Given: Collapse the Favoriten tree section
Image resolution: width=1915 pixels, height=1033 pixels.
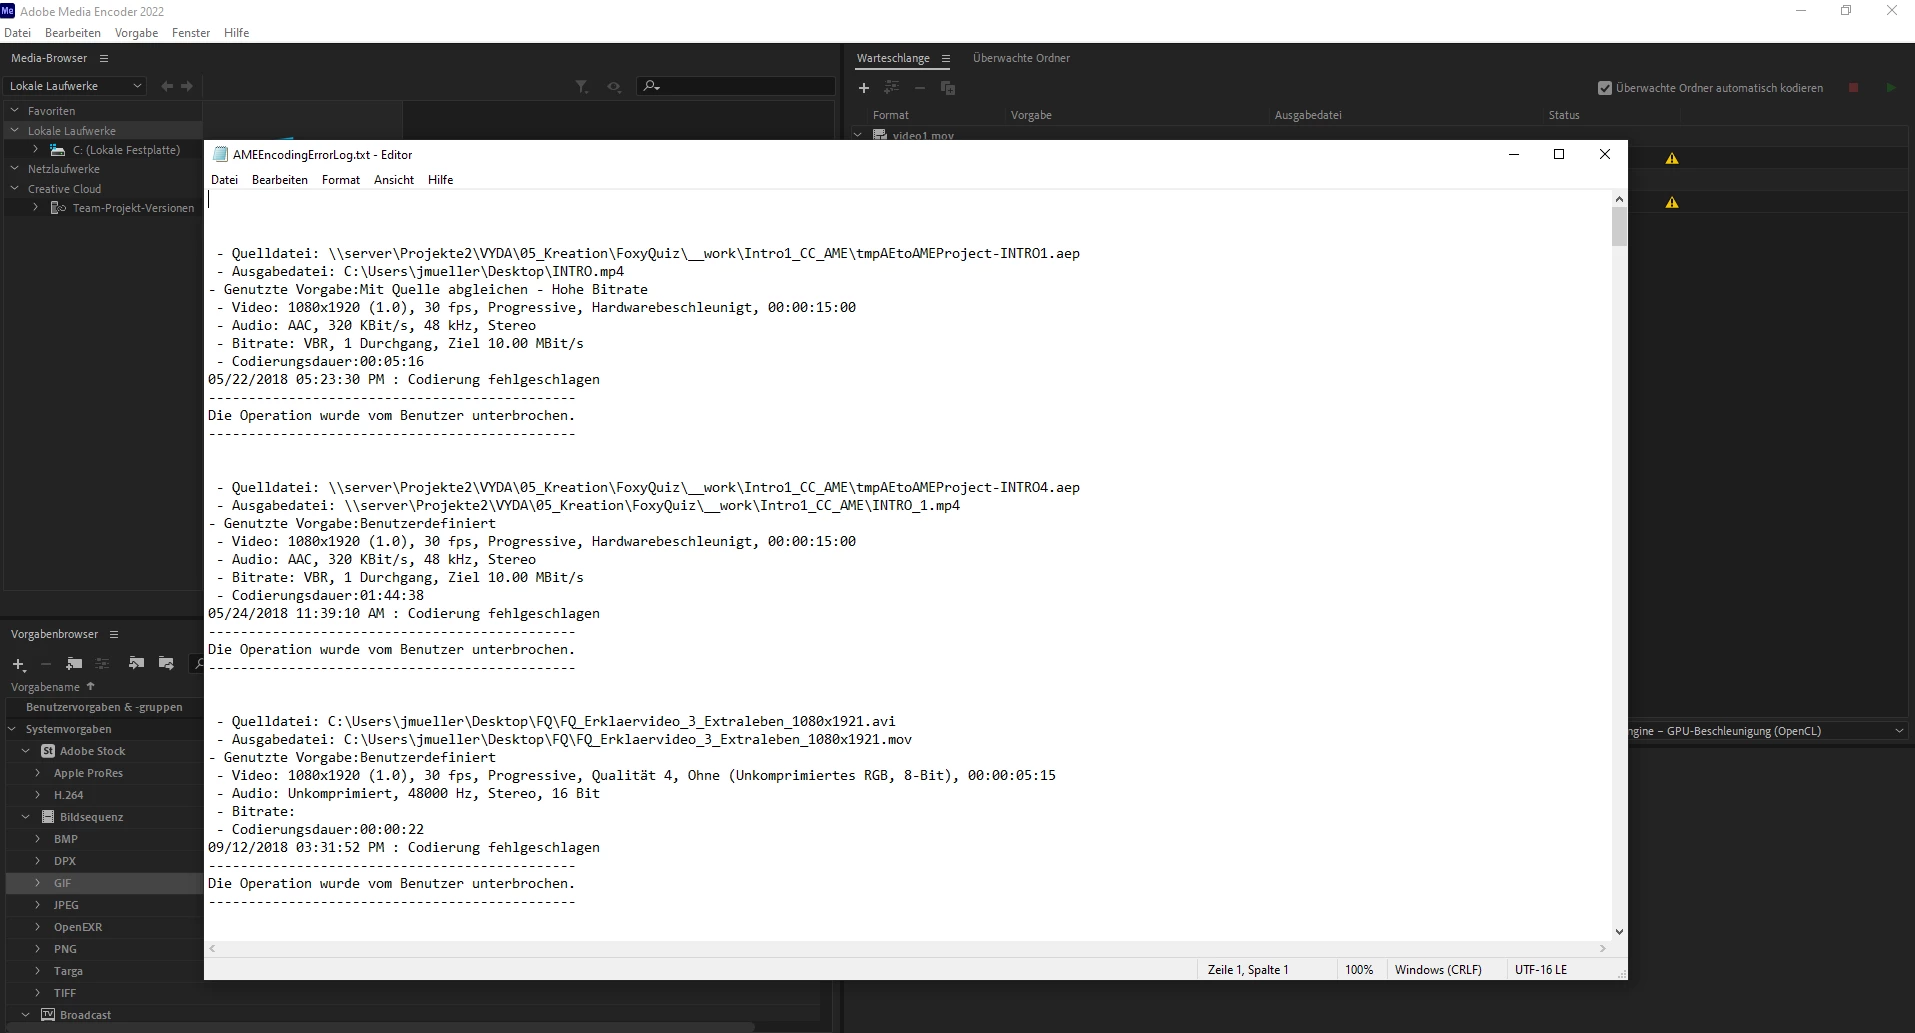Looking at the screenshot, I should [x=15, y=111].
